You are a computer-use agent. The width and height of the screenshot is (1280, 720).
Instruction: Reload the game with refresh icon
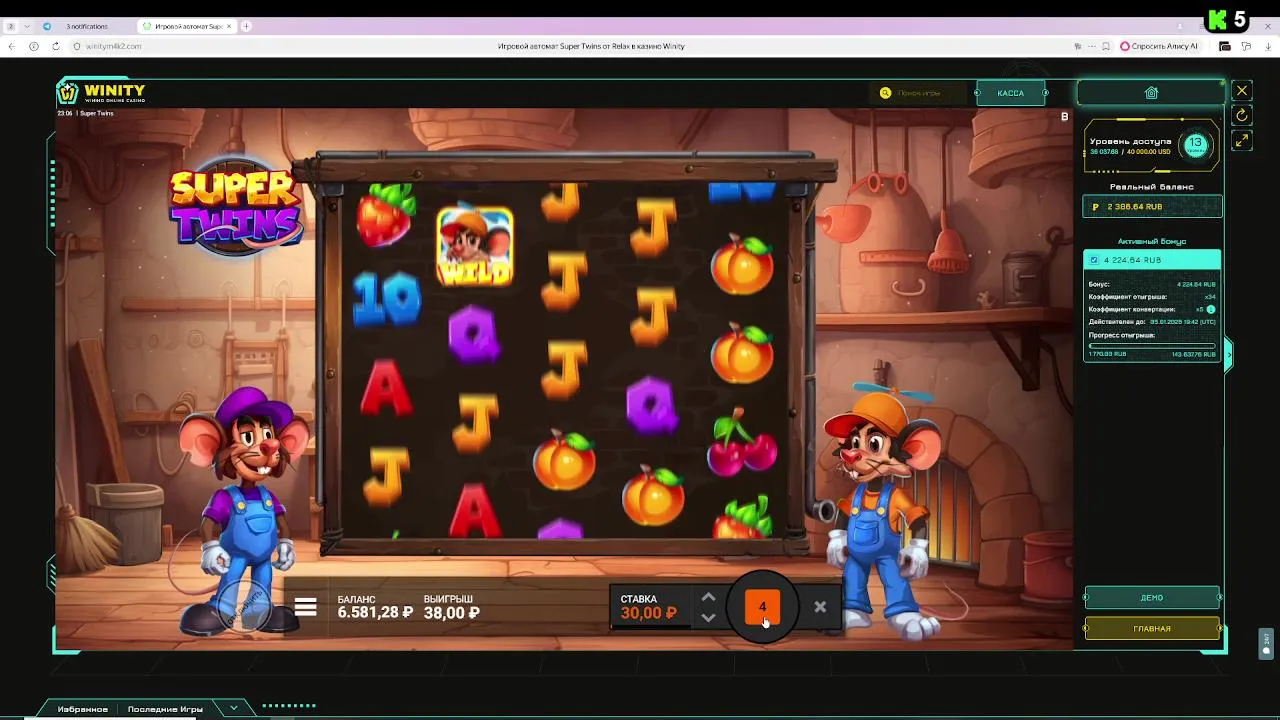click(x=1242, y=116)
